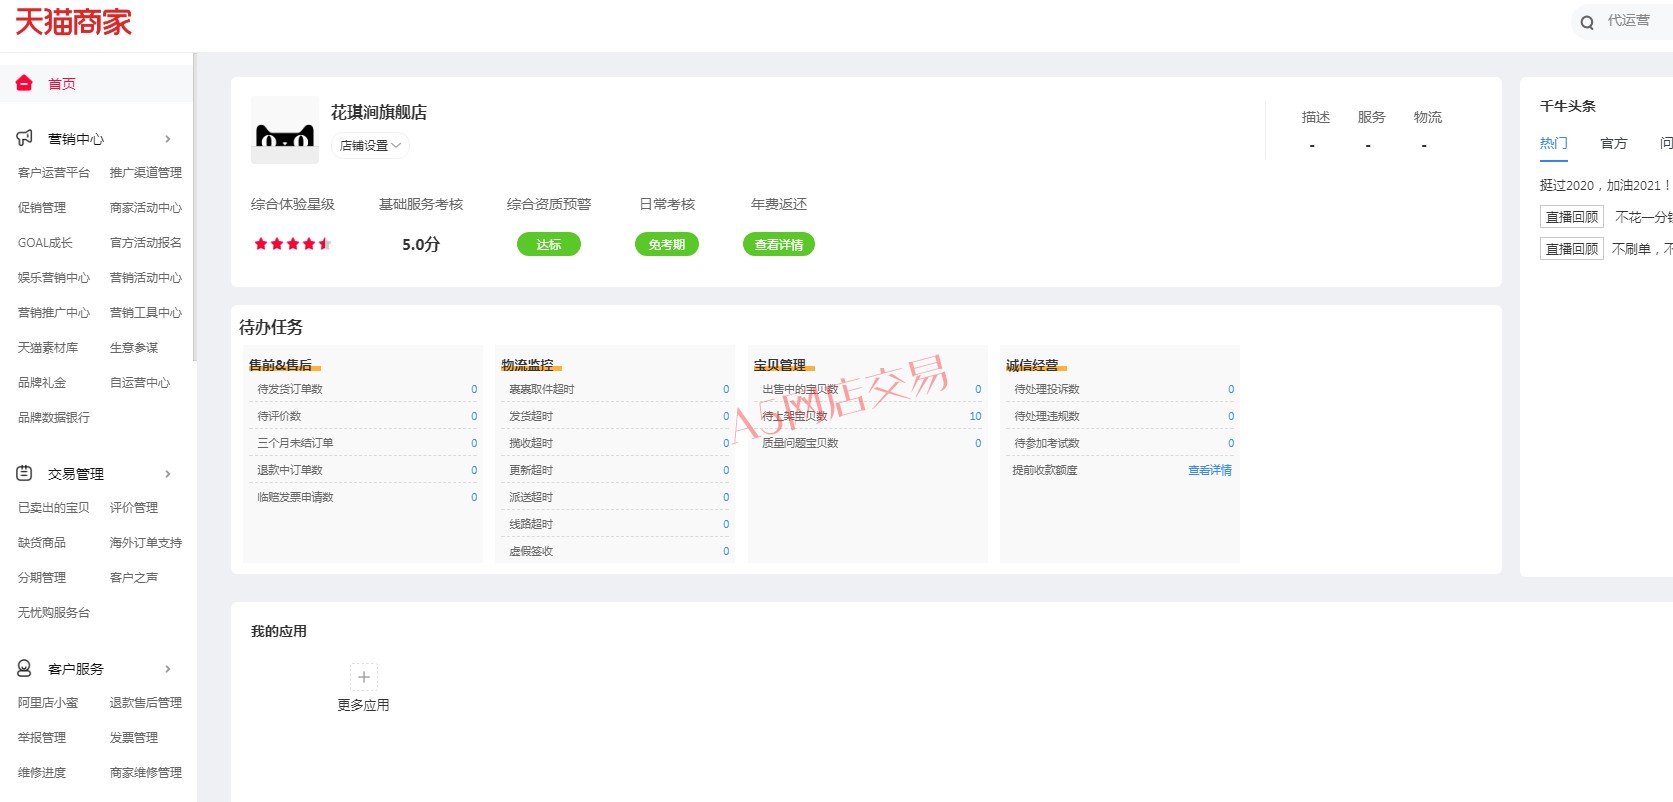The image size is (1673, 802).
Task: Switch to the 官方 tab
Action: [1613, 143]
